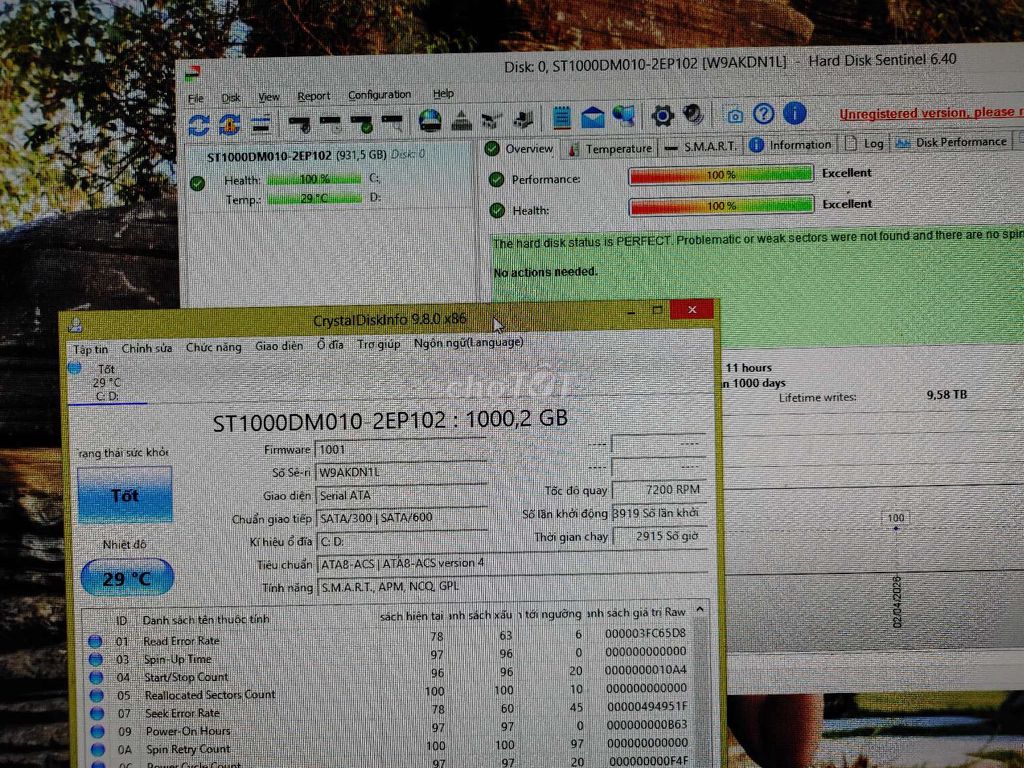Click the Performance 100 % bar in Overview
This screenshot has width=1024, height=768.
(x=721, y=175)
